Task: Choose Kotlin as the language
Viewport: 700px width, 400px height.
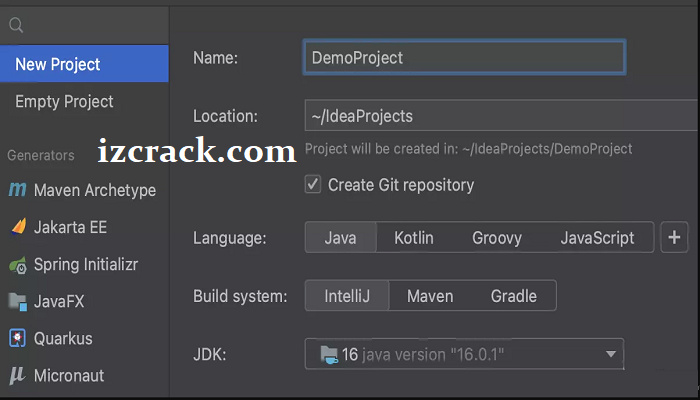Action: click(x=414, y=238)
